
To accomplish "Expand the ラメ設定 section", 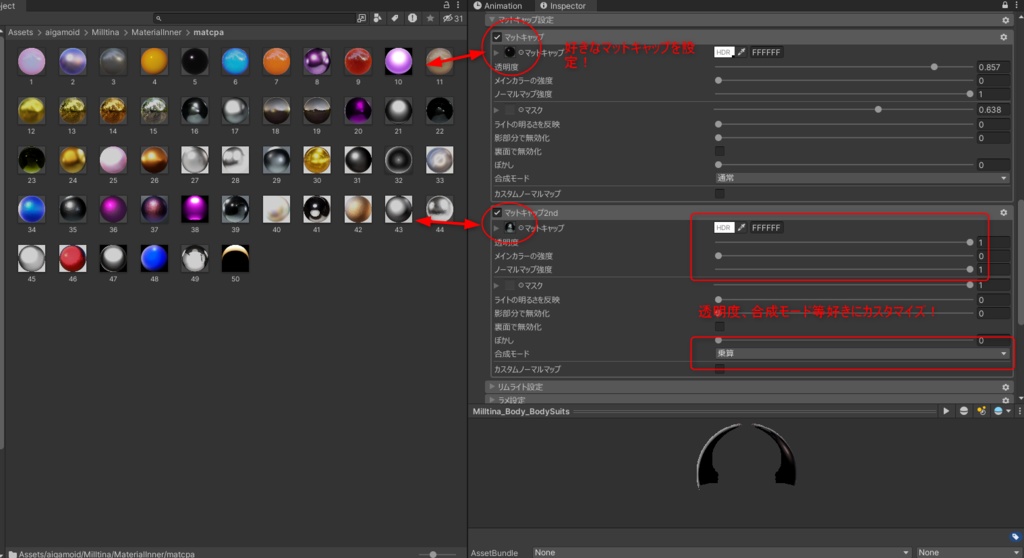I will tap(492, 399).
